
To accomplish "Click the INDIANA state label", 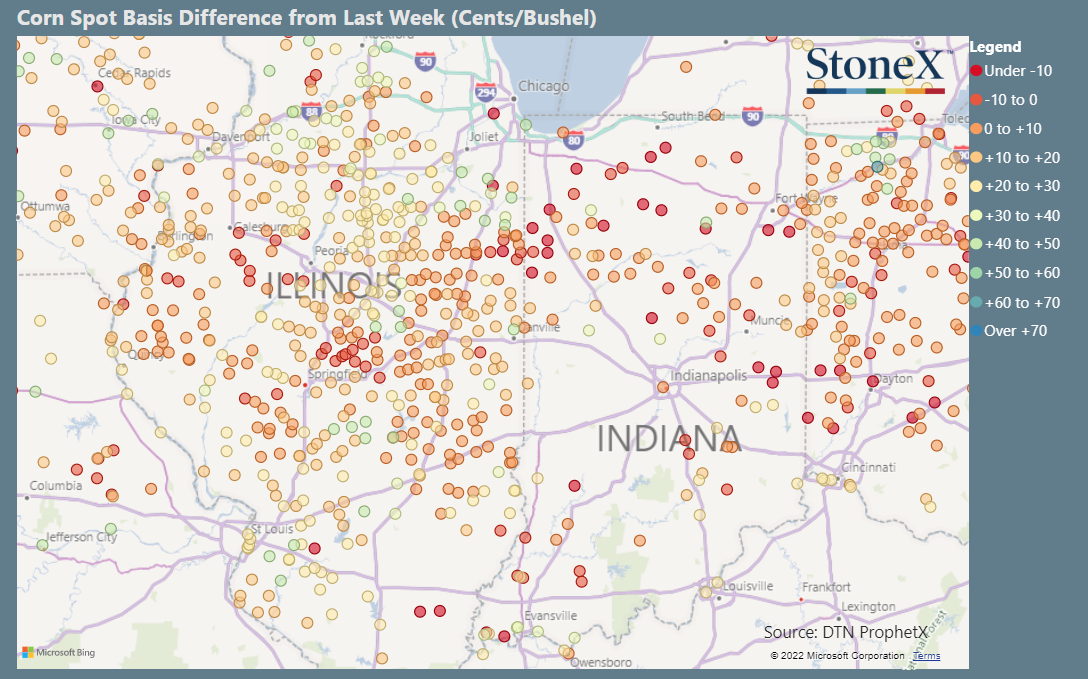I will pyautogui.click(x=670, y=438).
